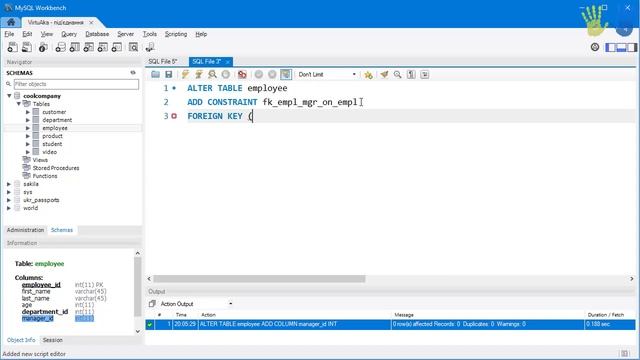Viewport: 640px width, 360px height.
Task: Go to the Home tab icon
Action: (x=11, y=22)
